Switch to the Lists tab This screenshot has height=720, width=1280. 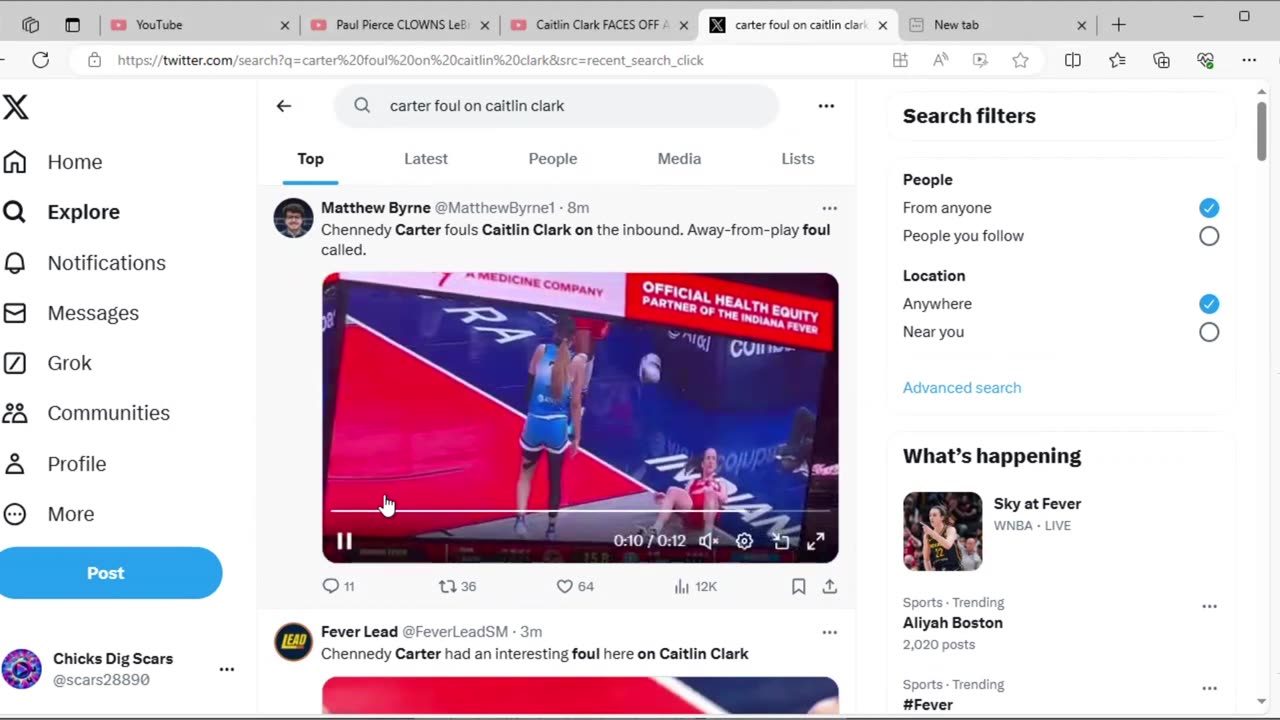[x=798, y=159]
